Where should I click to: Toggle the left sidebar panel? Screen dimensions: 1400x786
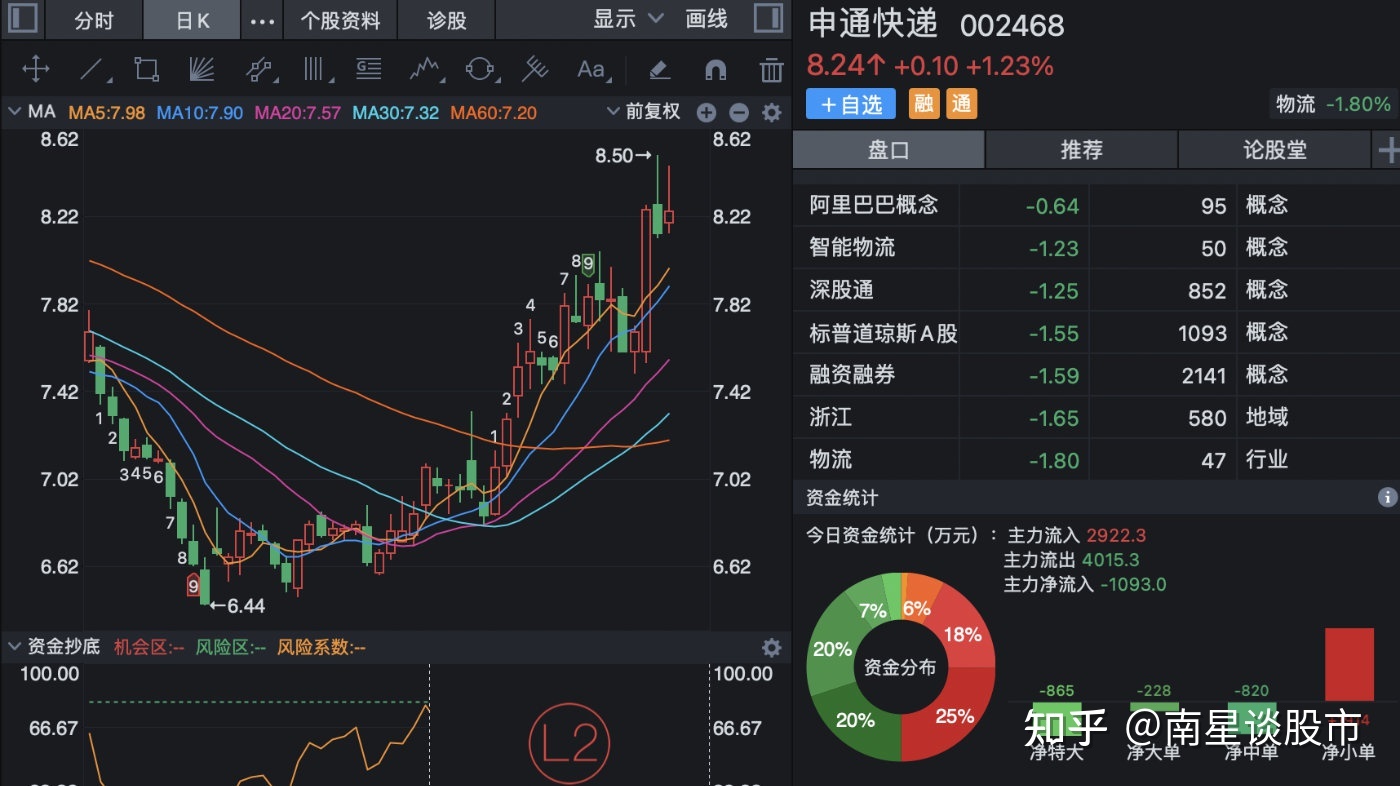click(x=22, y=19)
